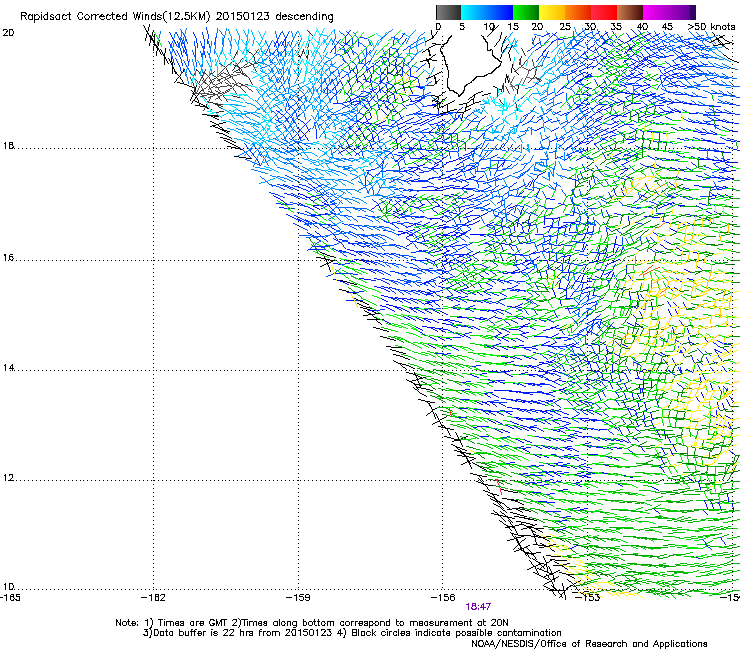Click the NOAA/NESDIS credit line
Screen dimensions: 740x650
point(589,644)
